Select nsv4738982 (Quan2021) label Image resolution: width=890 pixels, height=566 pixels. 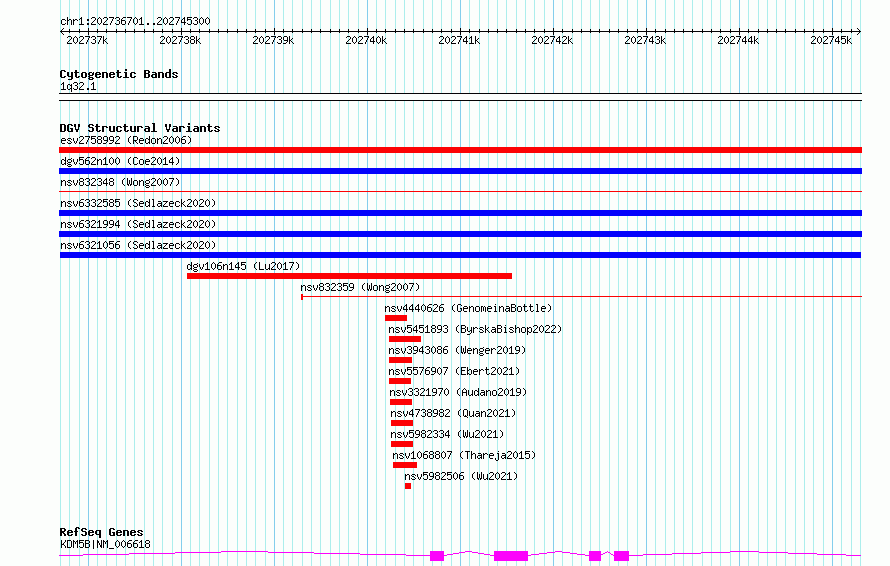pos(453,413)
